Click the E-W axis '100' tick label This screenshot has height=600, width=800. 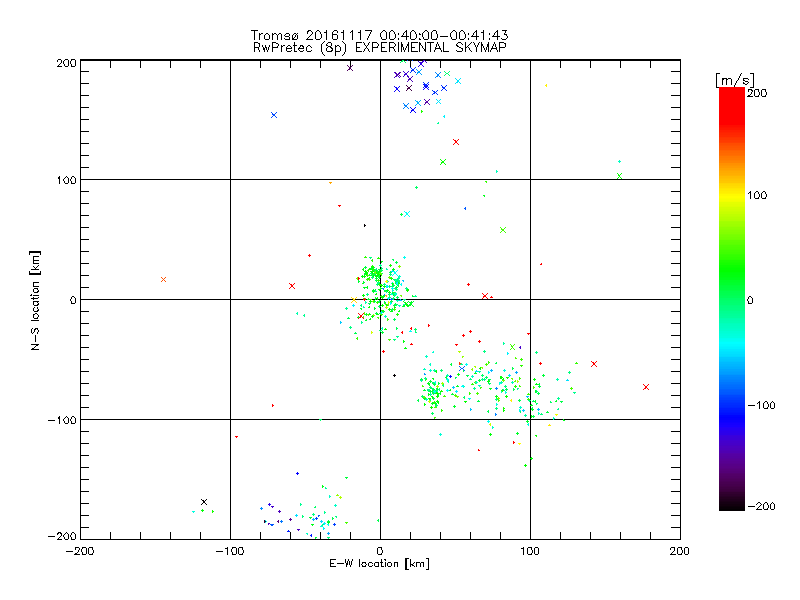(x=530, y=551)
